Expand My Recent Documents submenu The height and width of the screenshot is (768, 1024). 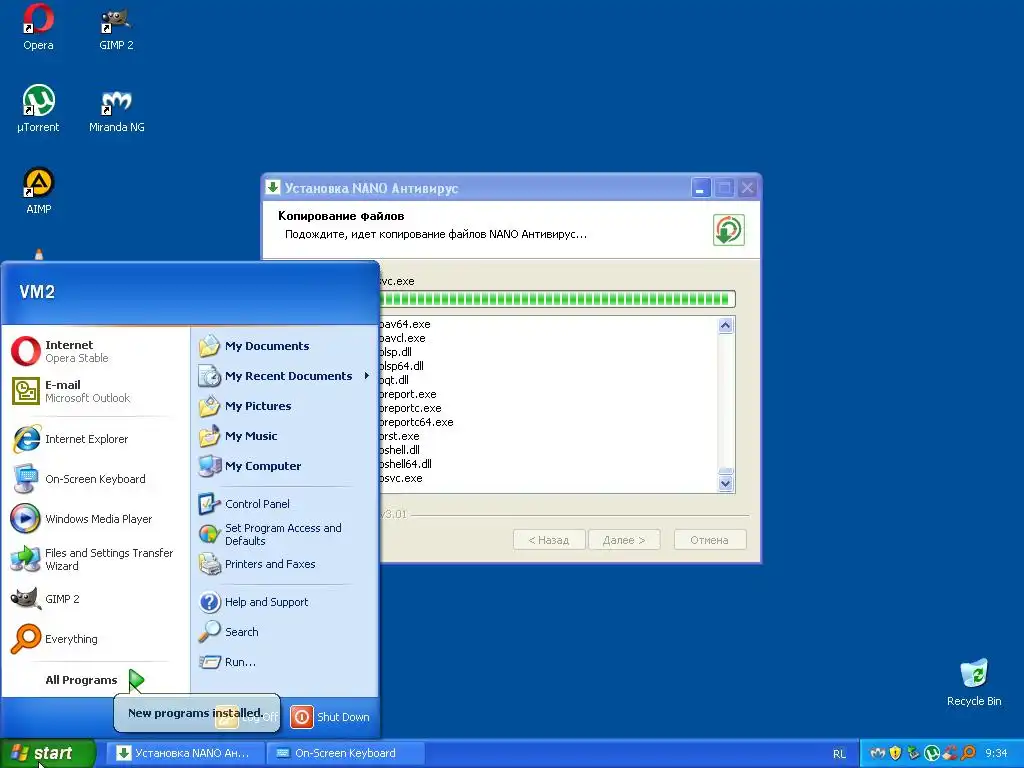coord(283,376)
